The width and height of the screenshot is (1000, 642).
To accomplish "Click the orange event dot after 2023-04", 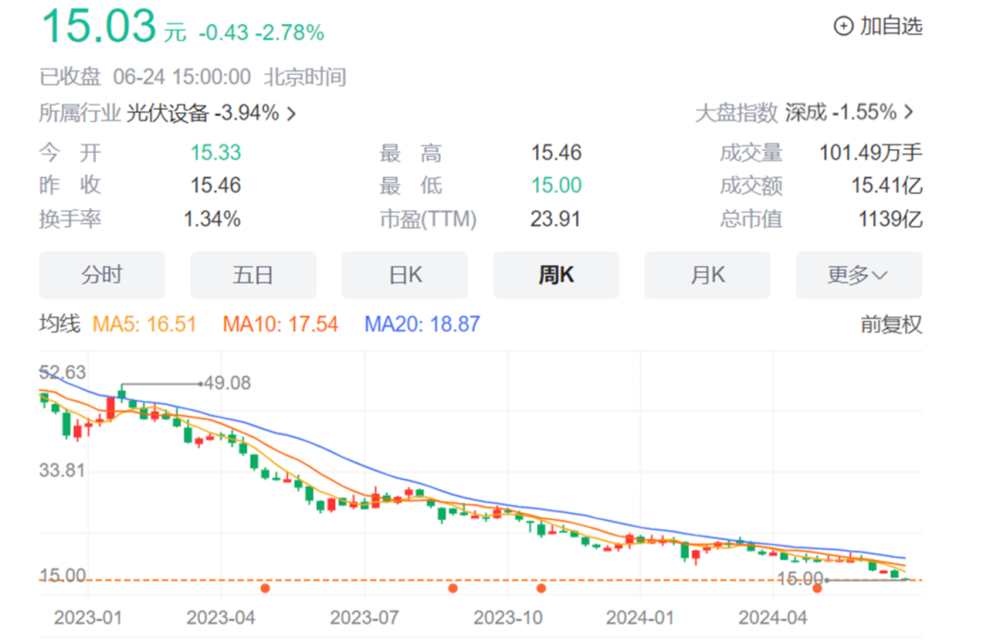I will pyautogui.click(x=265, y=588).
